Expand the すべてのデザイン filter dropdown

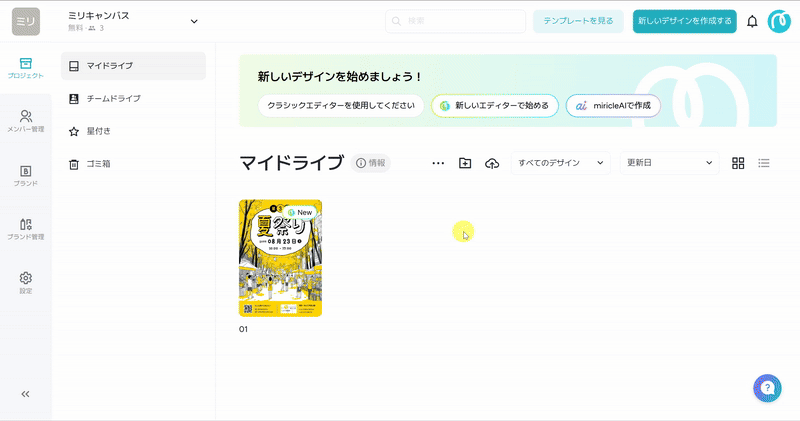tap(560, 163)
